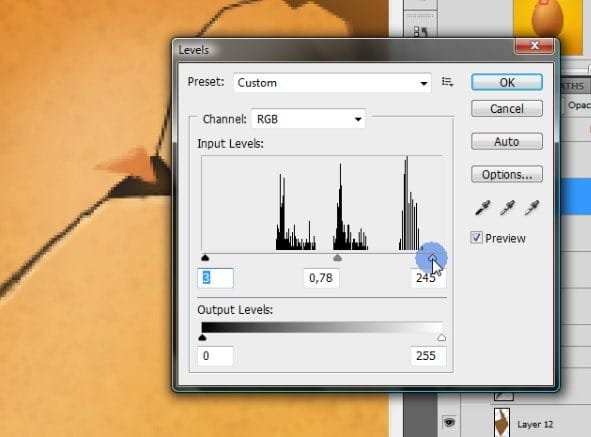Open the preset options menu icon
The image size is (591, 437).
click(447, 82)
